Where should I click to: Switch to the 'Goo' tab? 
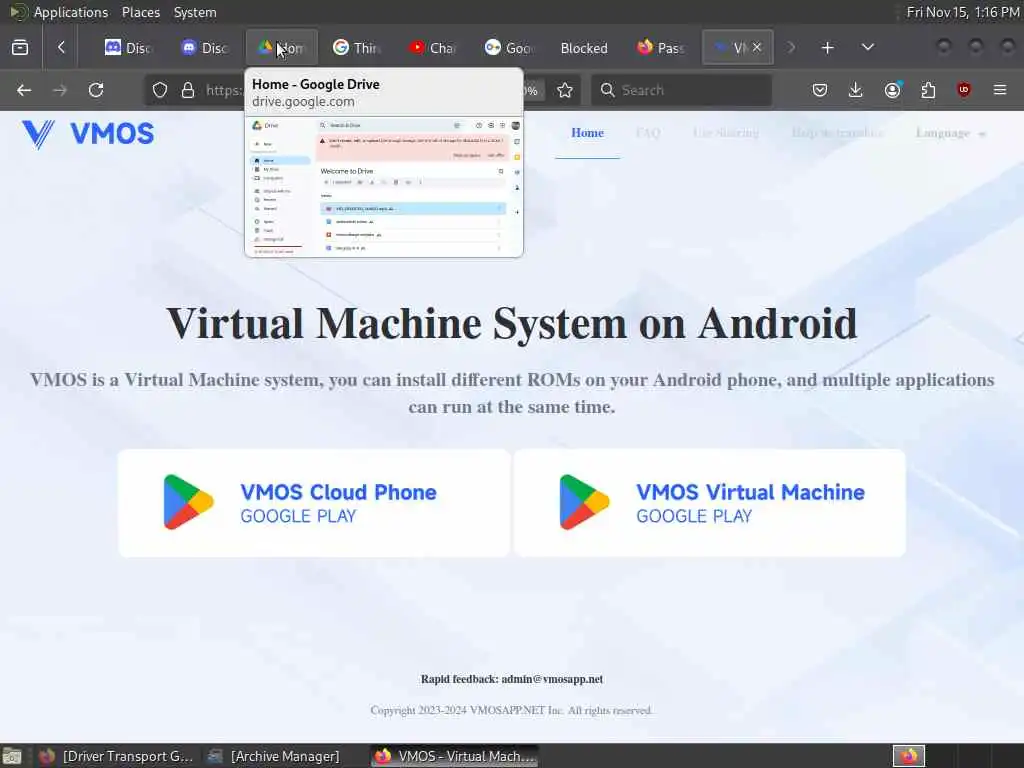click(509, 48)
